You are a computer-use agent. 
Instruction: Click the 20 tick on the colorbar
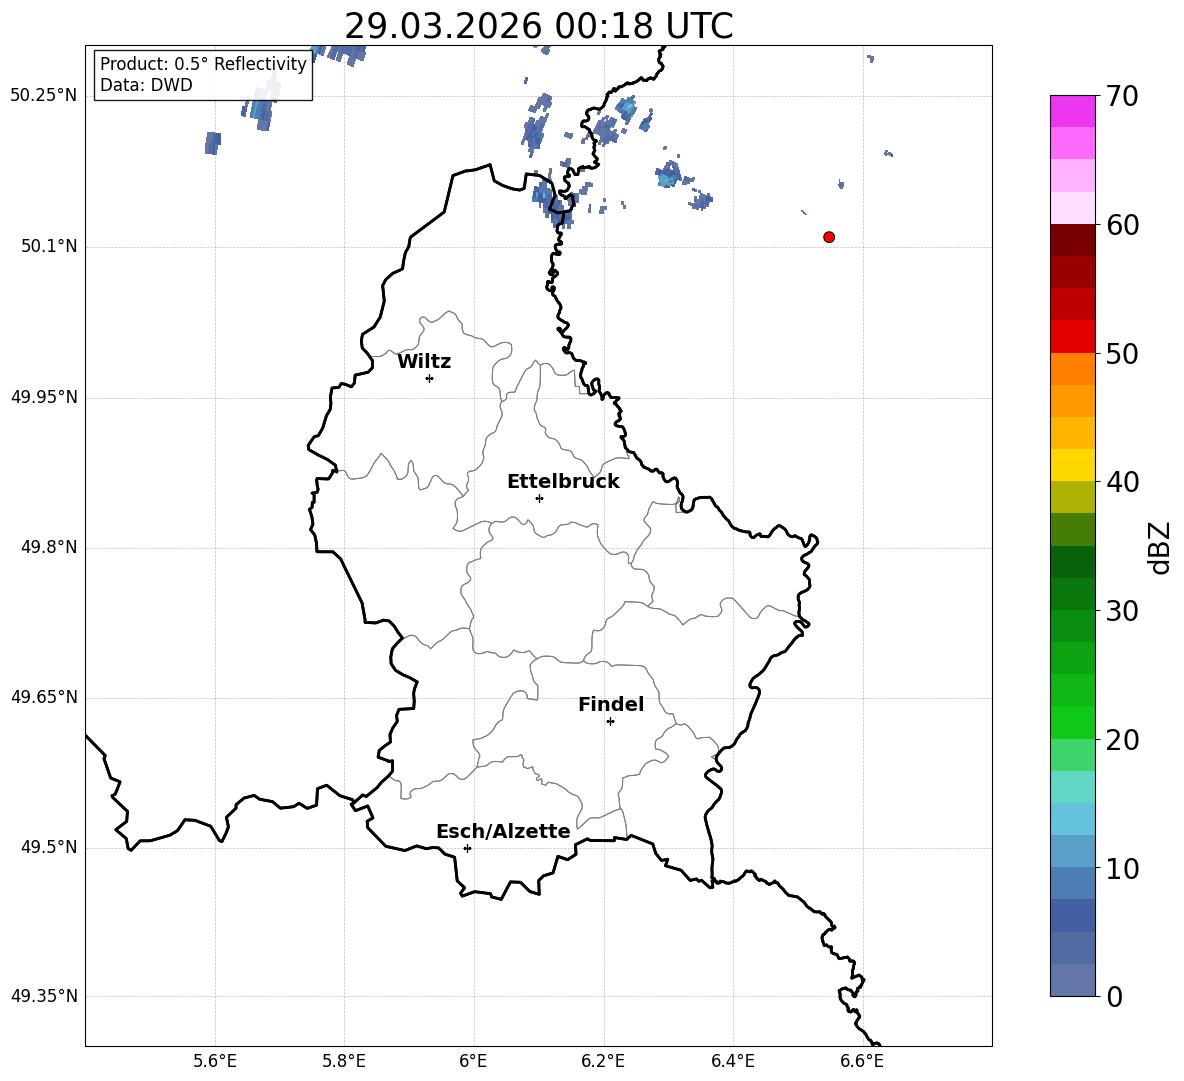1123,739
